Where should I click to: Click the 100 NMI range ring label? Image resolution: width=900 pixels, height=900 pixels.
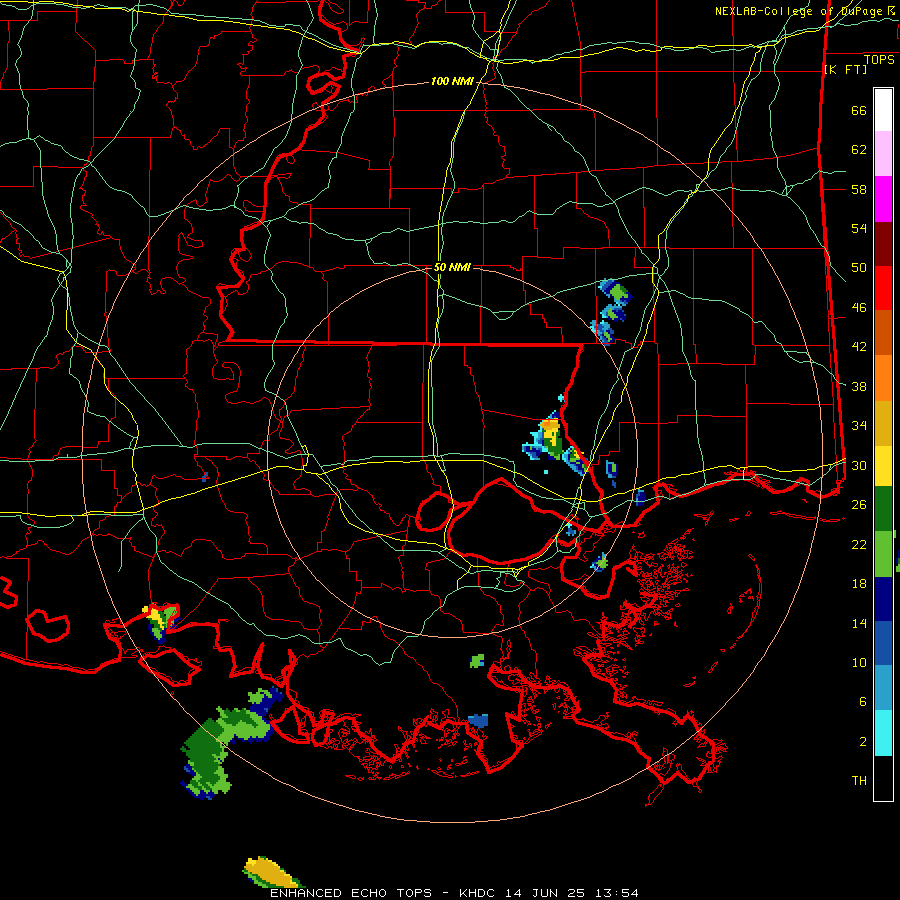[452, 82]
